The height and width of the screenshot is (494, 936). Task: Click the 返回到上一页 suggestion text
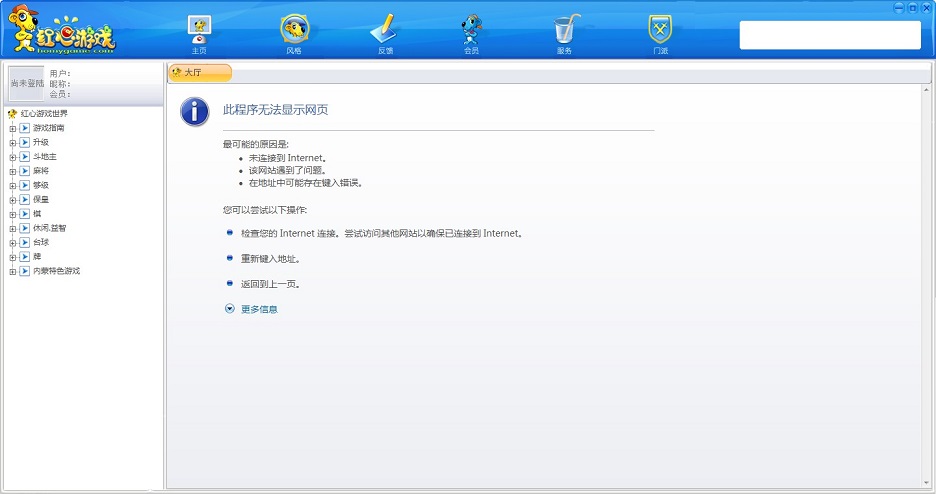tap(270, 284)
